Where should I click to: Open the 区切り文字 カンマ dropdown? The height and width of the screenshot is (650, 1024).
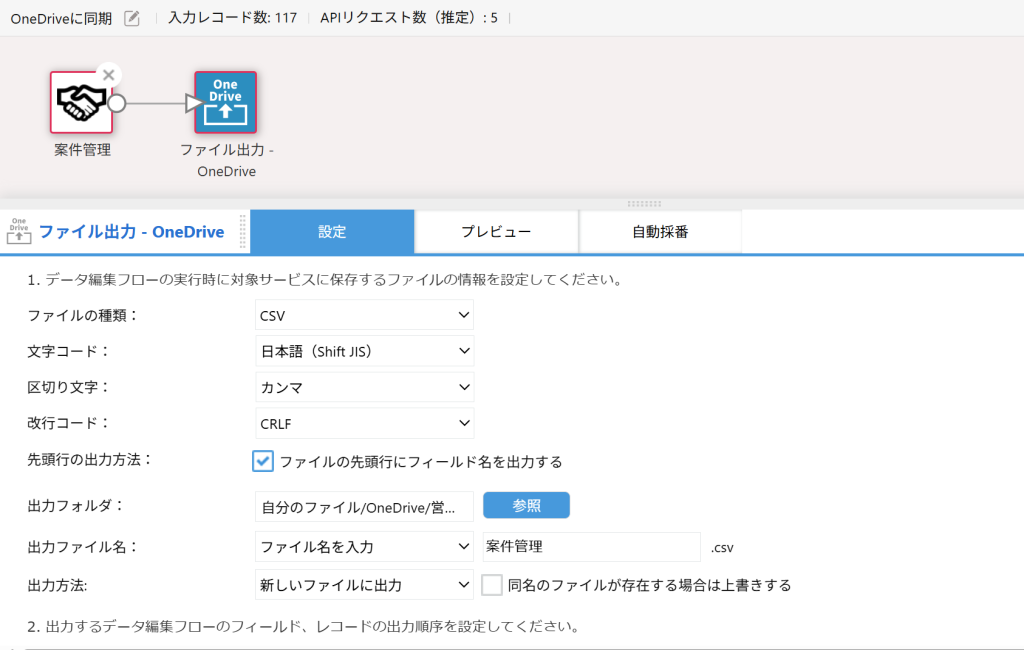pyautogui.click(x=364, y=387)
